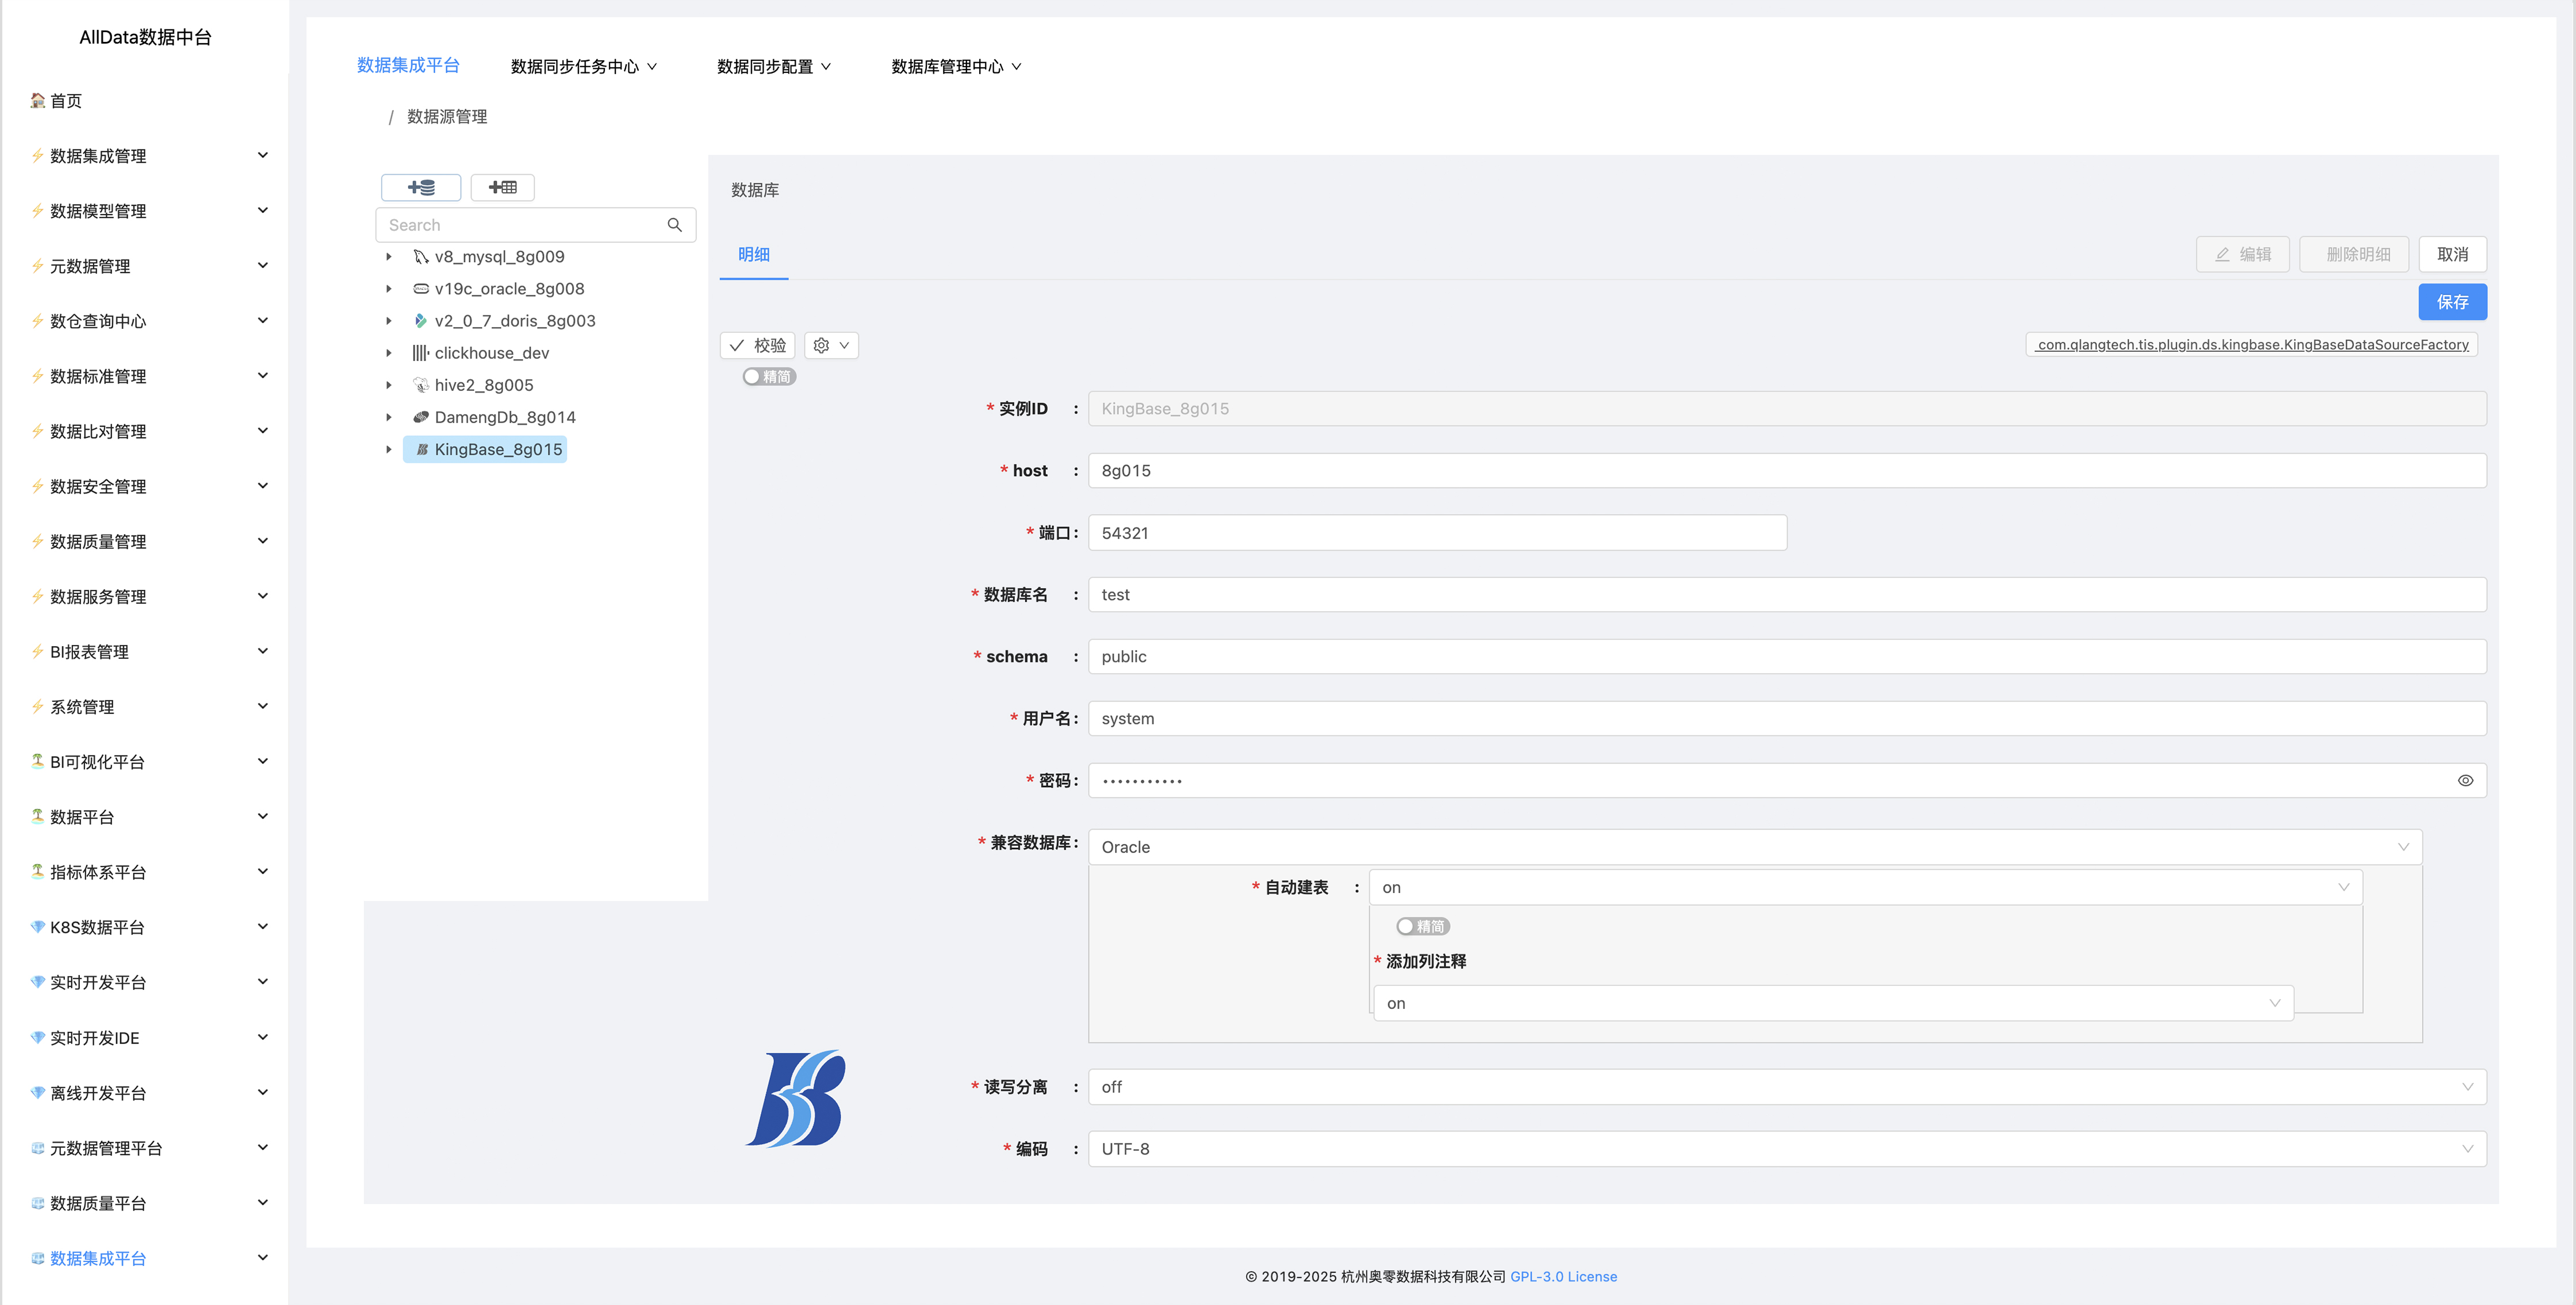The height and width of the screenshot is (1305, 2576).
Task: Click the v8_mysql_8g009 MySQL icon
Action: coord(421,257)
